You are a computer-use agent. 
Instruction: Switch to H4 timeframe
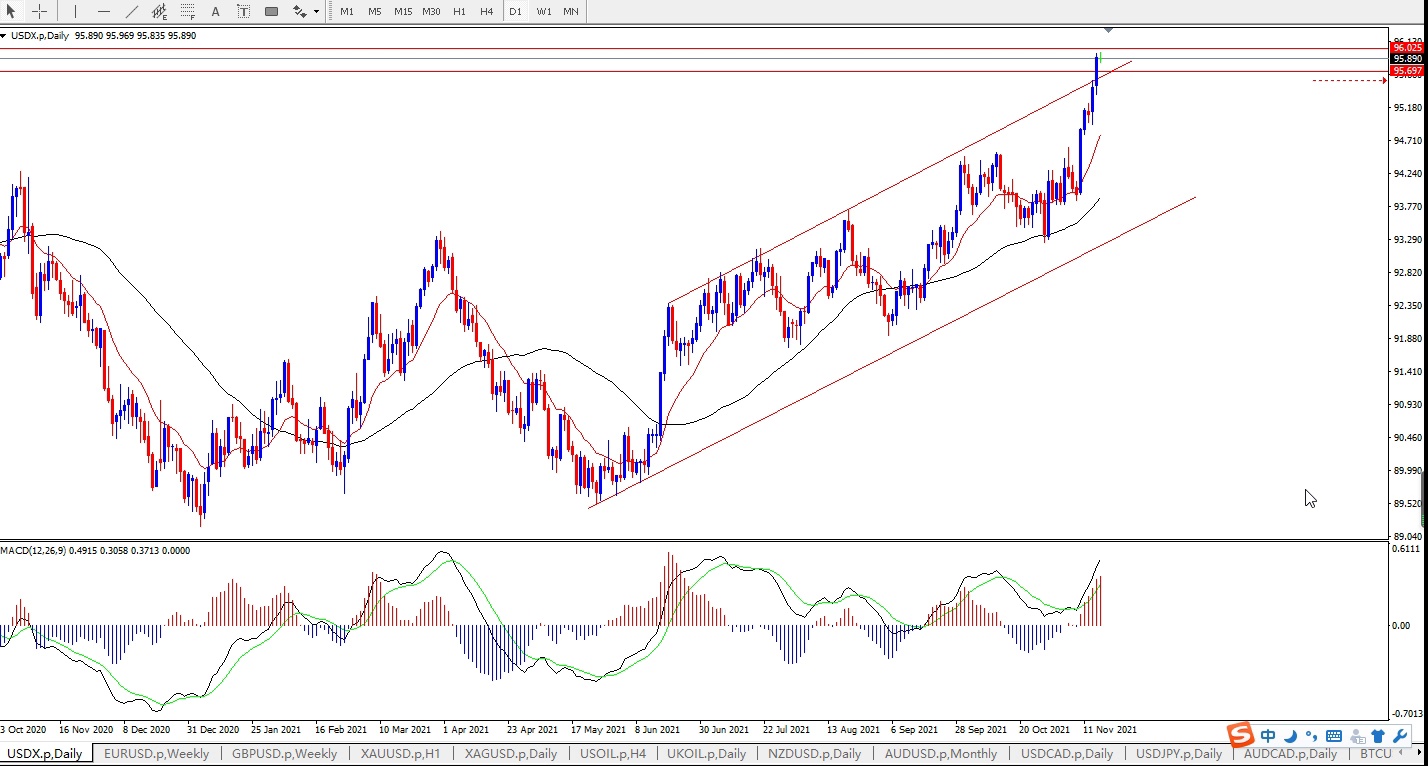487,11
